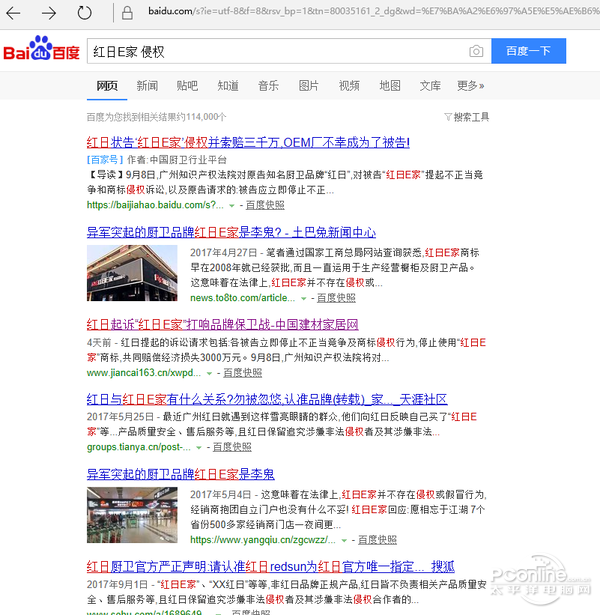This screenshot has width=600, height=615.
Task: Select the 网页 tab
Action: pos(107,86)
